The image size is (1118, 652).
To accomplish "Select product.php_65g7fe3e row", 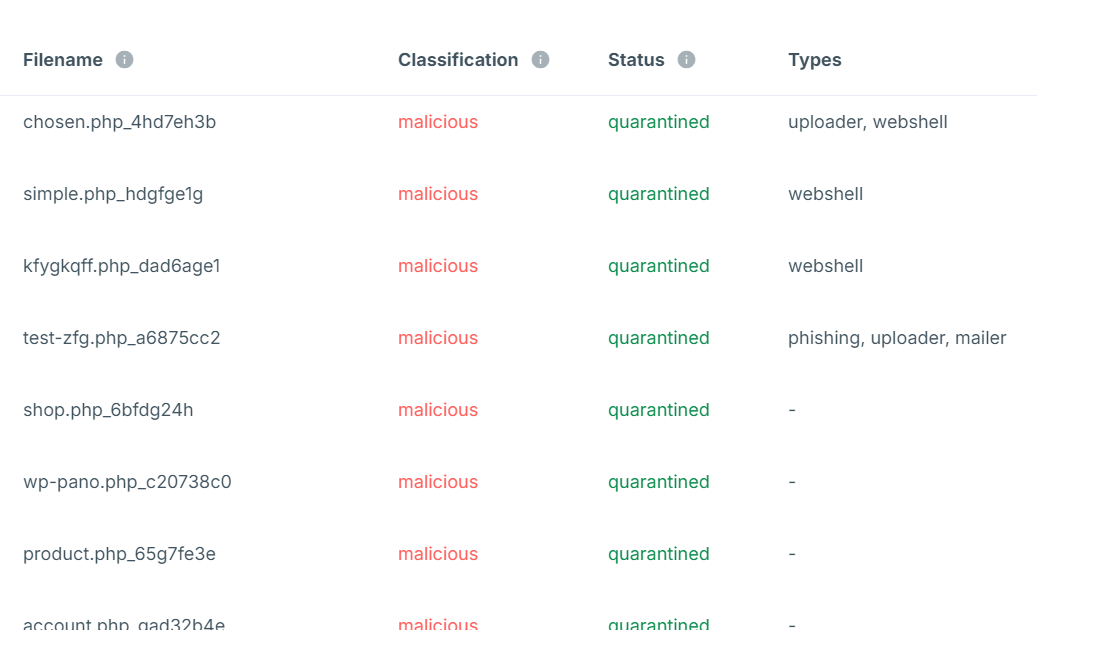I will [x=119, y=554].
